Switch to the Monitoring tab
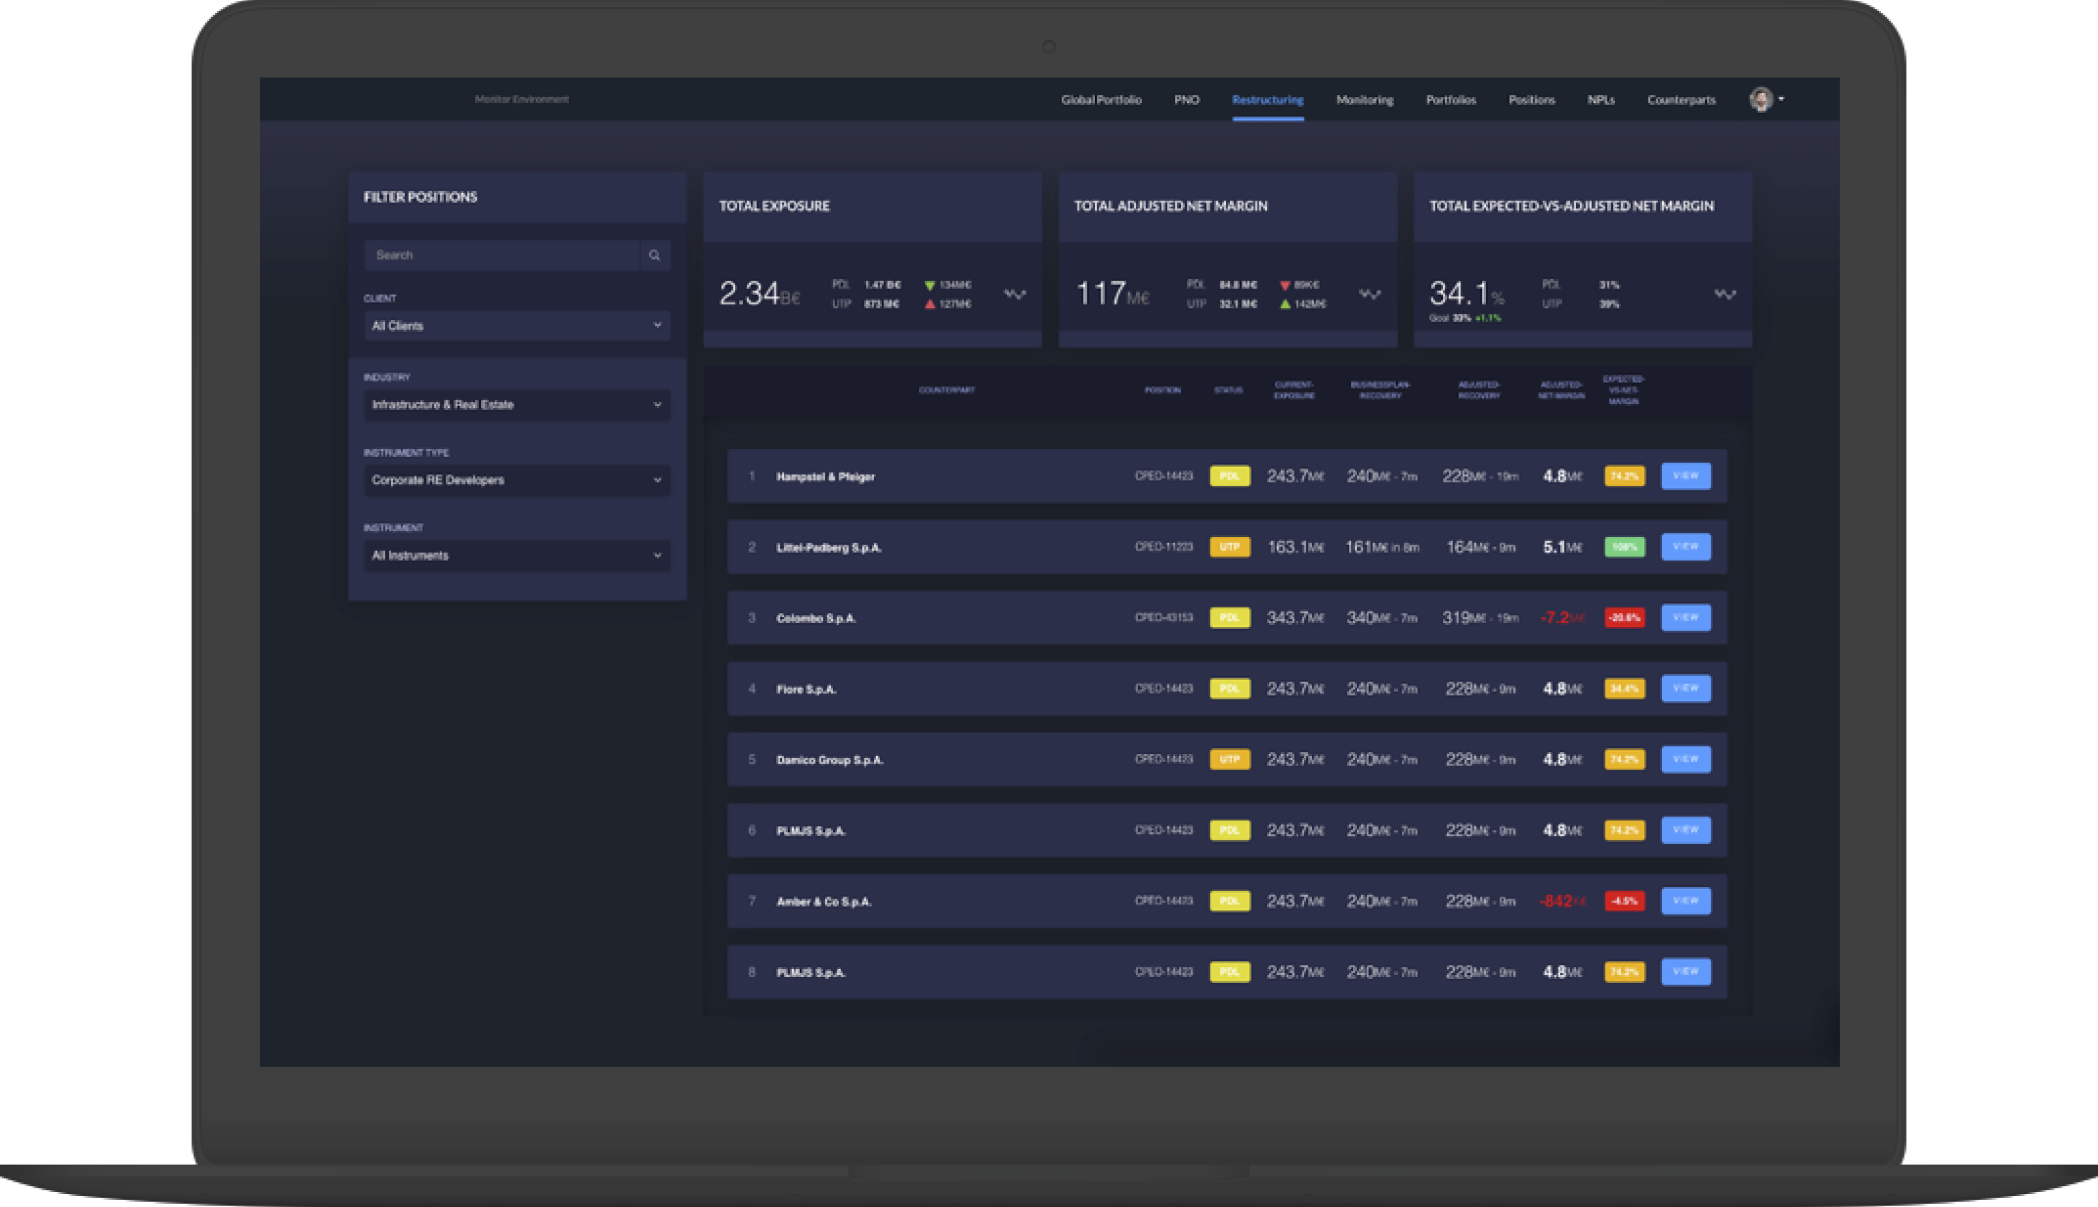Image resolution: width=2098 pixels, height=1207 pixels. (1364, 100)
